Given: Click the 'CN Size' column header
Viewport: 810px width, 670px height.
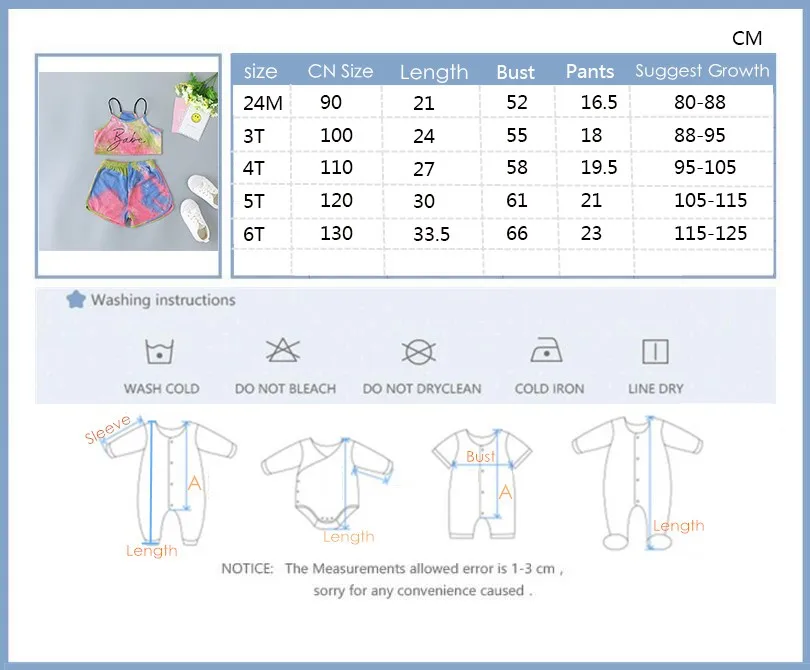Looking at the screenshot, I should (x=340, y=71).
